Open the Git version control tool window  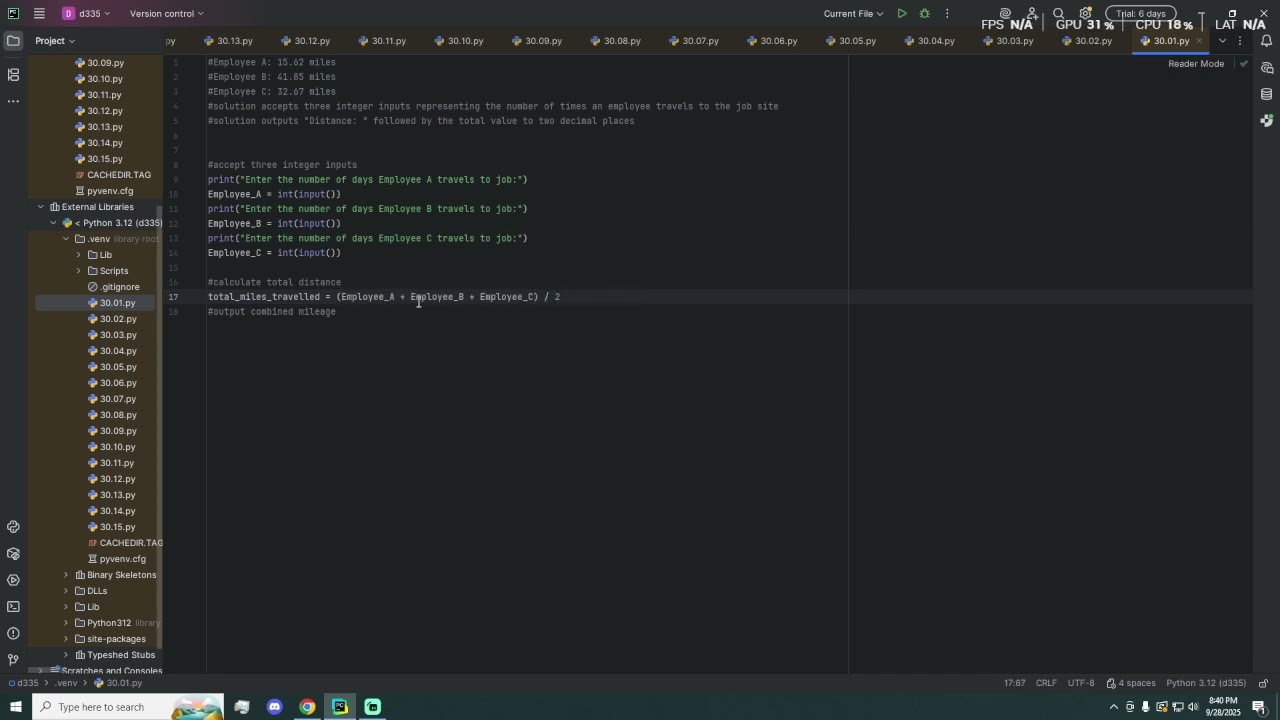[x=13, y=660]
